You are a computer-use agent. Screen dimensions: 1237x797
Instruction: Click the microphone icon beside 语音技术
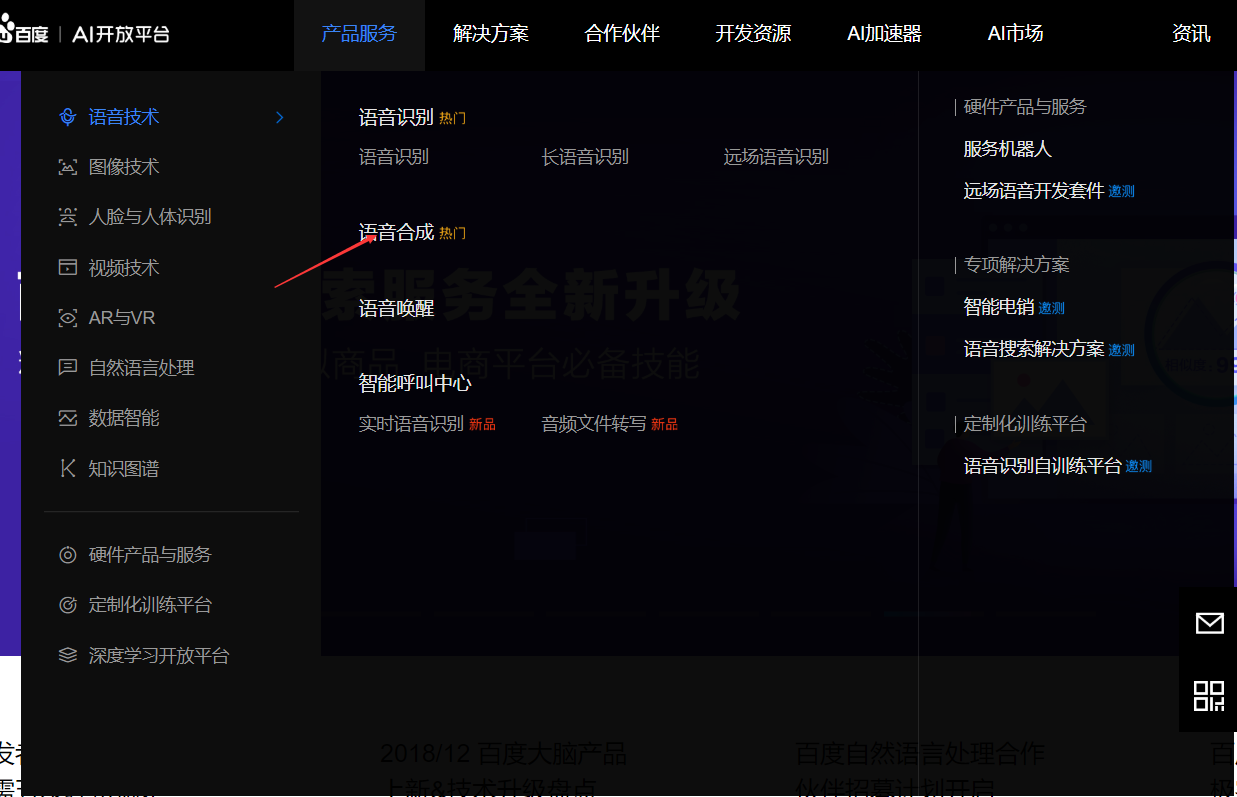[68, 117]
